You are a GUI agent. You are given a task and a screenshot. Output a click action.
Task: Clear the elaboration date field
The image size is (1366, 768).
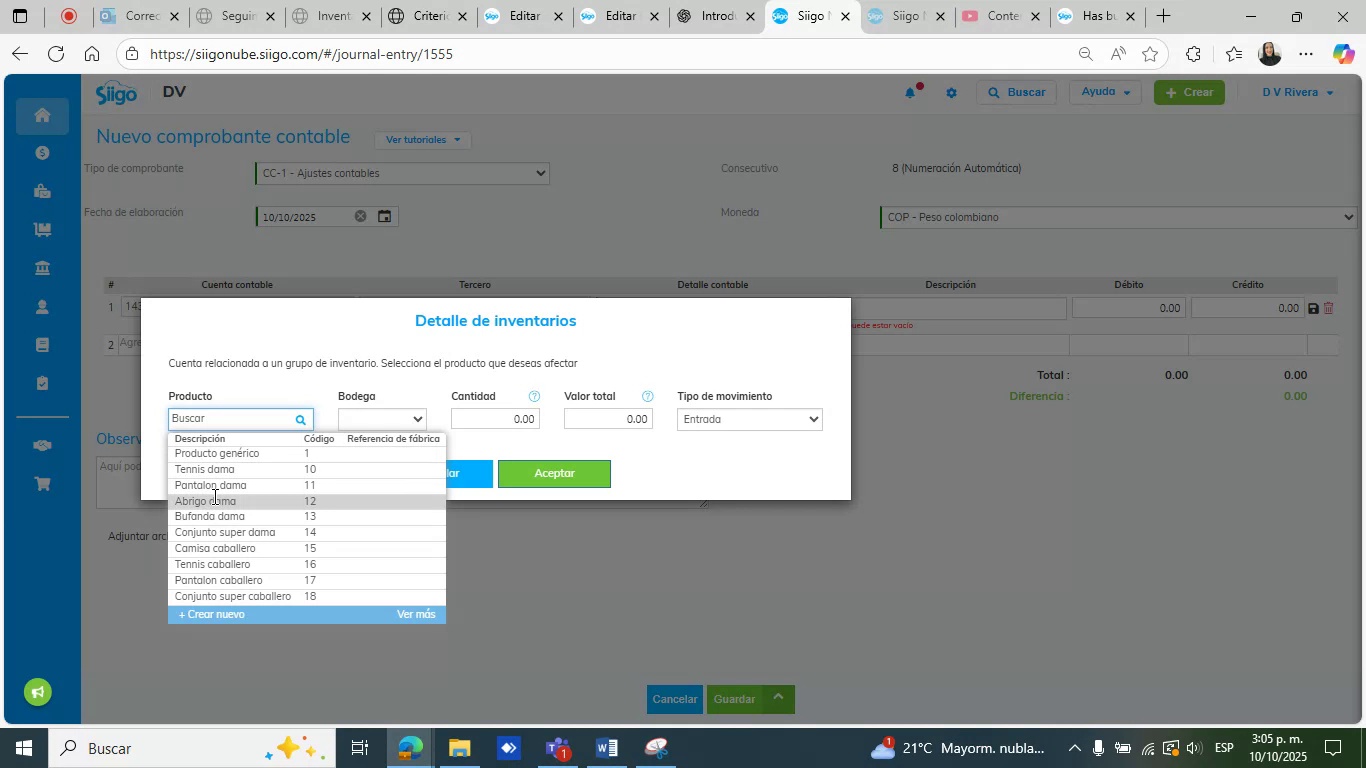click(x=360, y=216)
